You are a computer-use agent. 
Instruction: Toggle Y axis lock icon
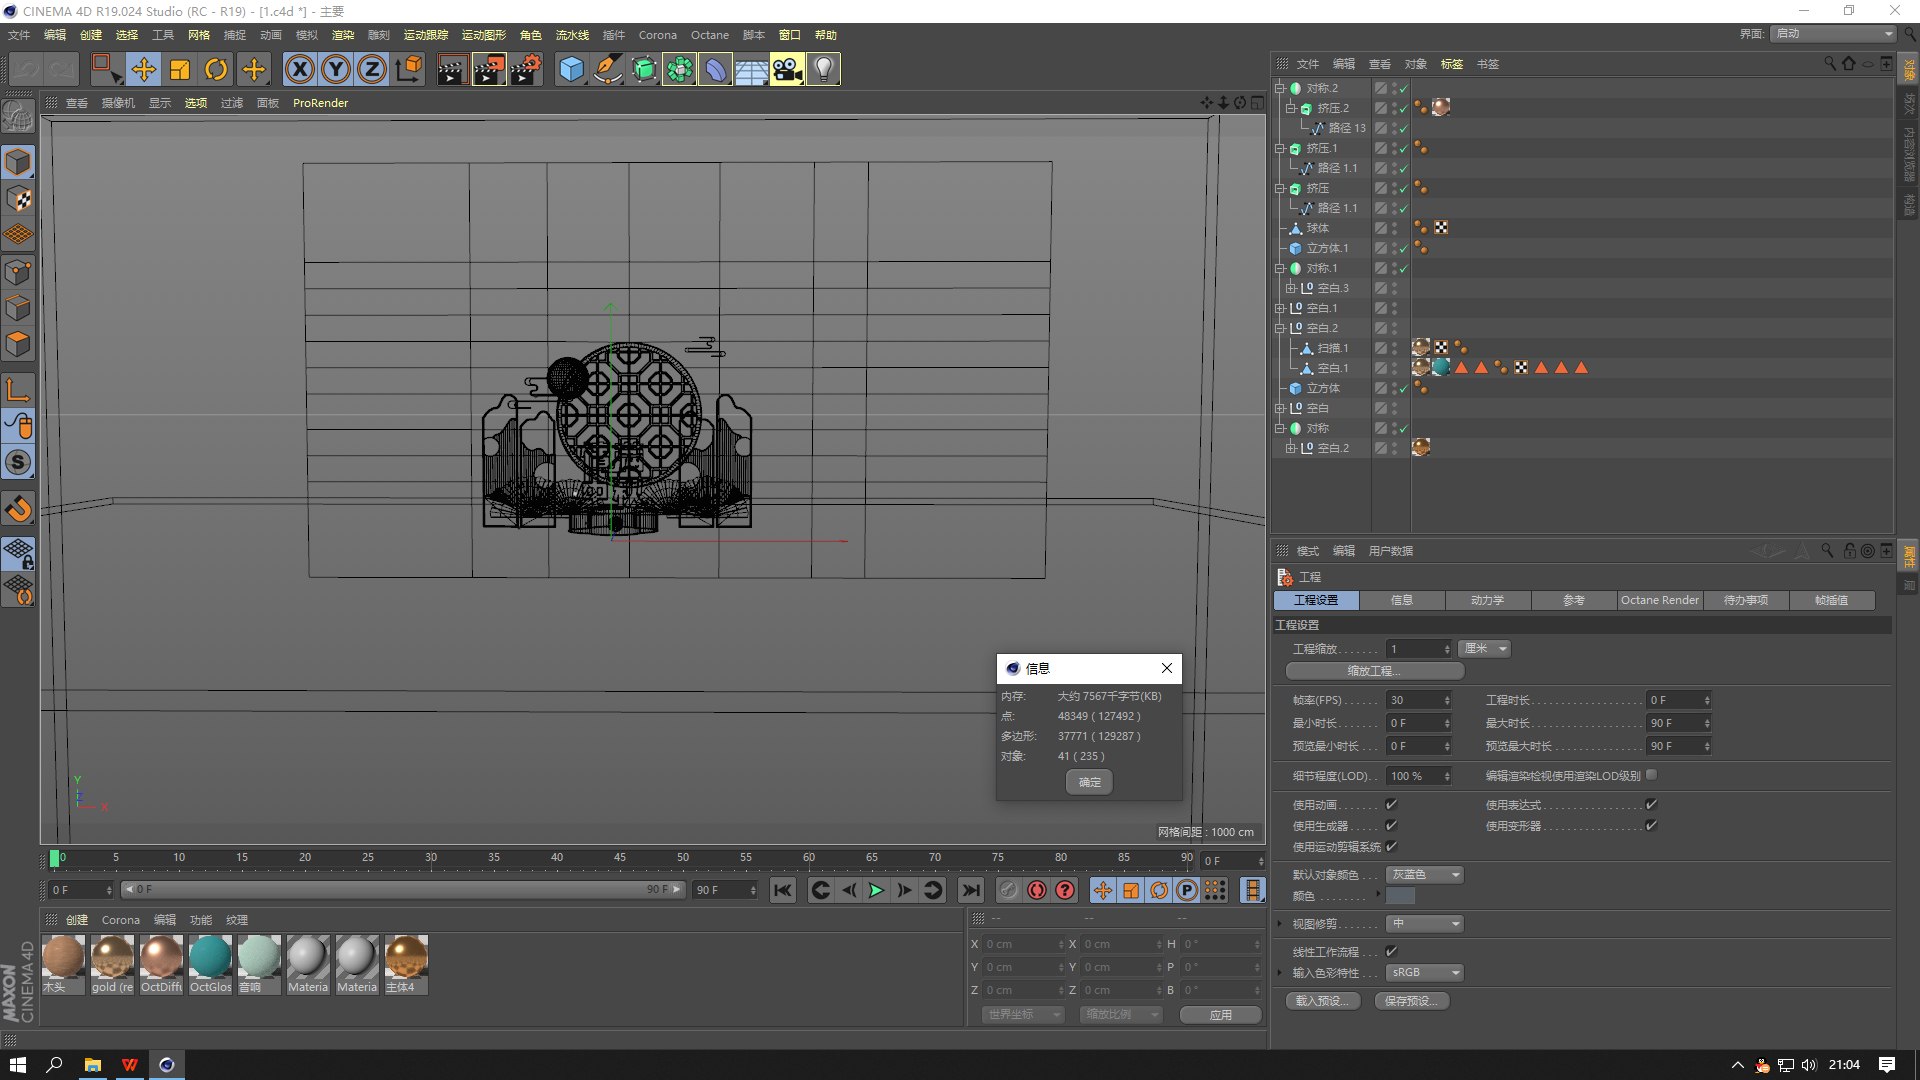tap(336, 69)
